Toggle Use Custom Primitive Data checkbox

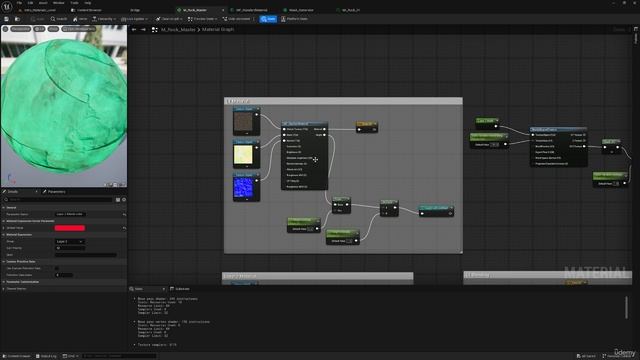pyautogui.click(x=57, y=268)
